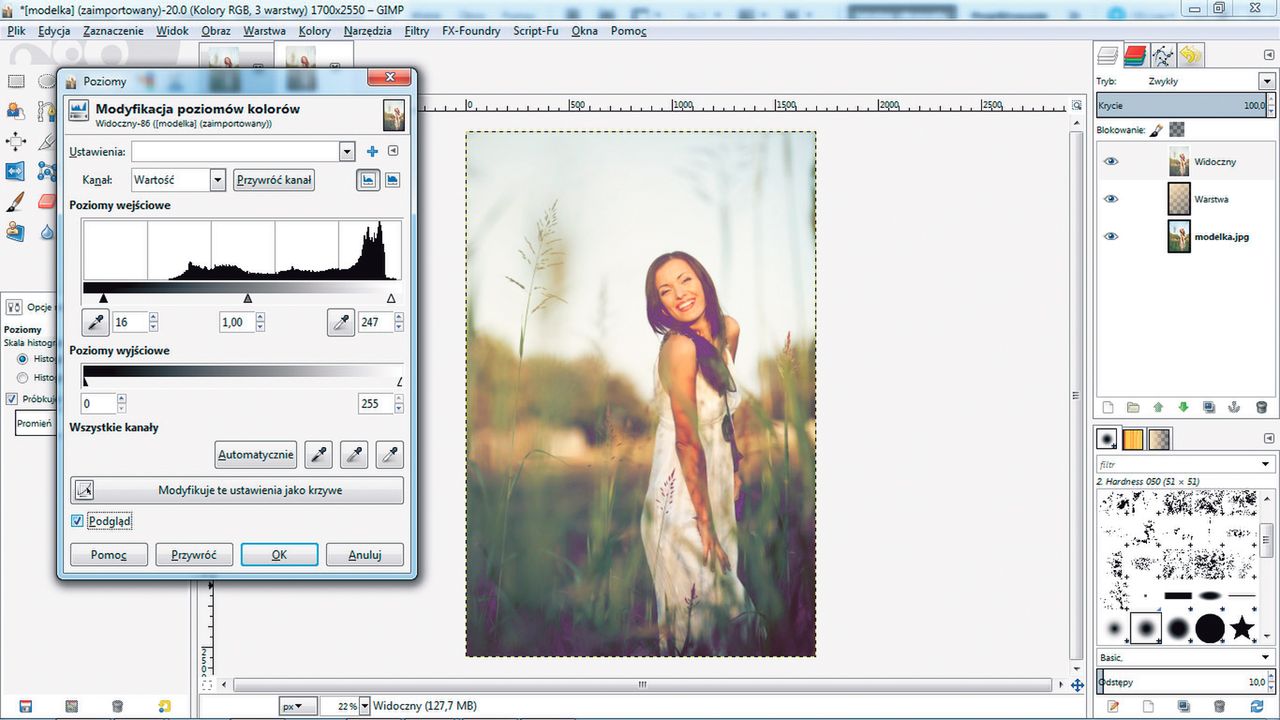
Task: Click Modyfikuje te ustawienia jako krzywe
Action: pyautogui.click(x=237, y=490)
